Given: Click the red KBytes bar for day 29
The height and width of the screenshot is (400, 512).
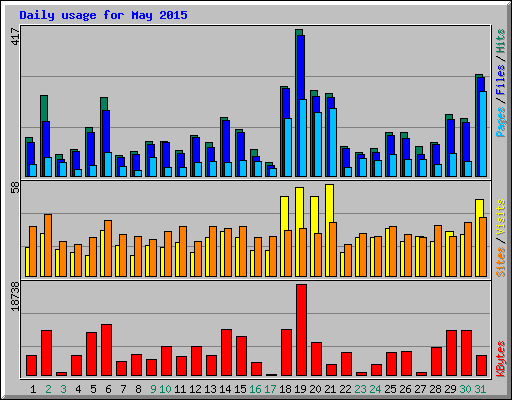Looking at the screenshot, I should coord(451,353).
